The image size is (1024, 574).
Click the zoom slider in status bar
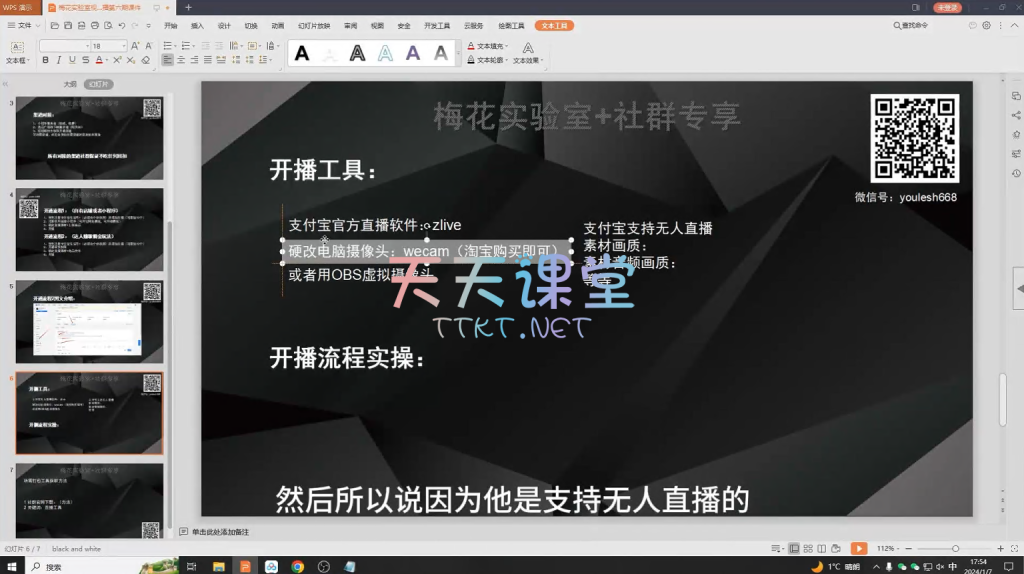pyautogui.click(x=955, y=548)
